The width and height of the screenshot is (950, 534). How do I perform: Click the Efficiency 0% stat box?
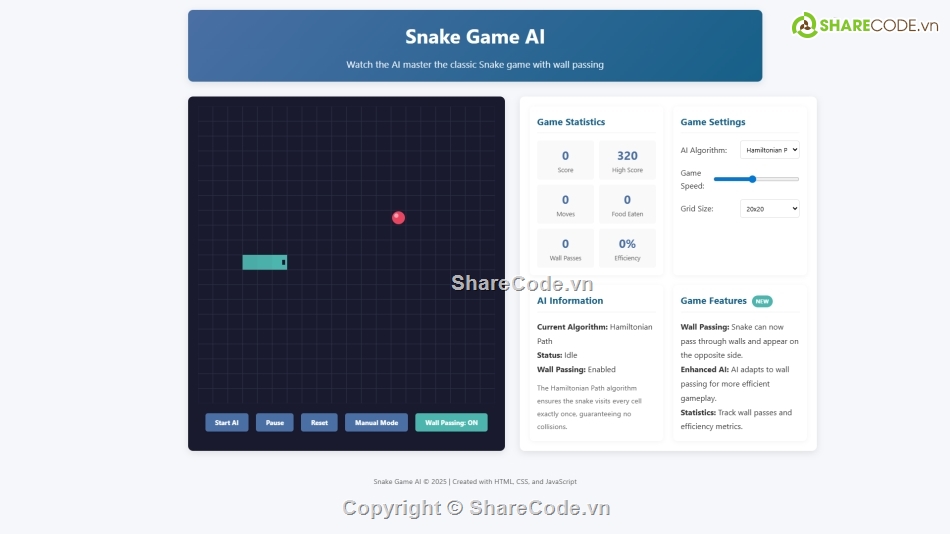coord(627,248)
